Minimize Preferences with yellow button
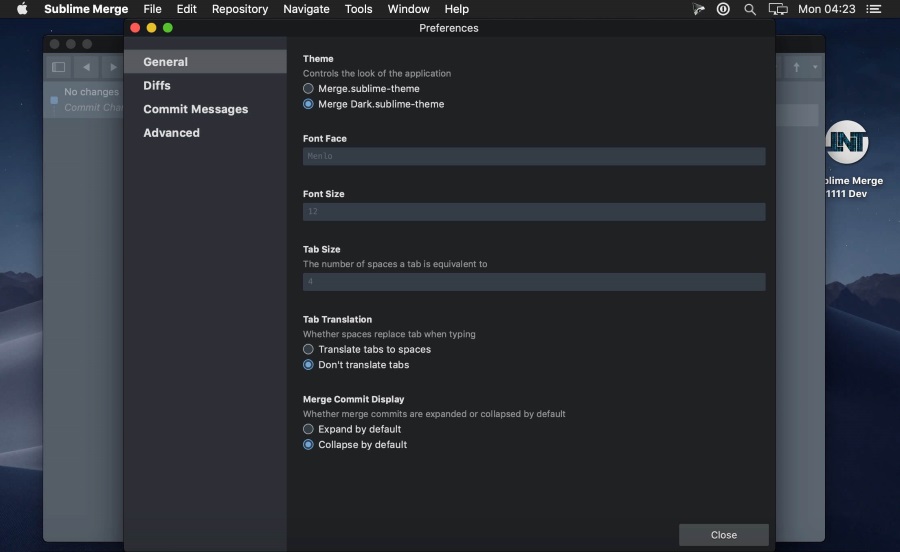The width and height of the screenshot is (900, 552). 152,28
